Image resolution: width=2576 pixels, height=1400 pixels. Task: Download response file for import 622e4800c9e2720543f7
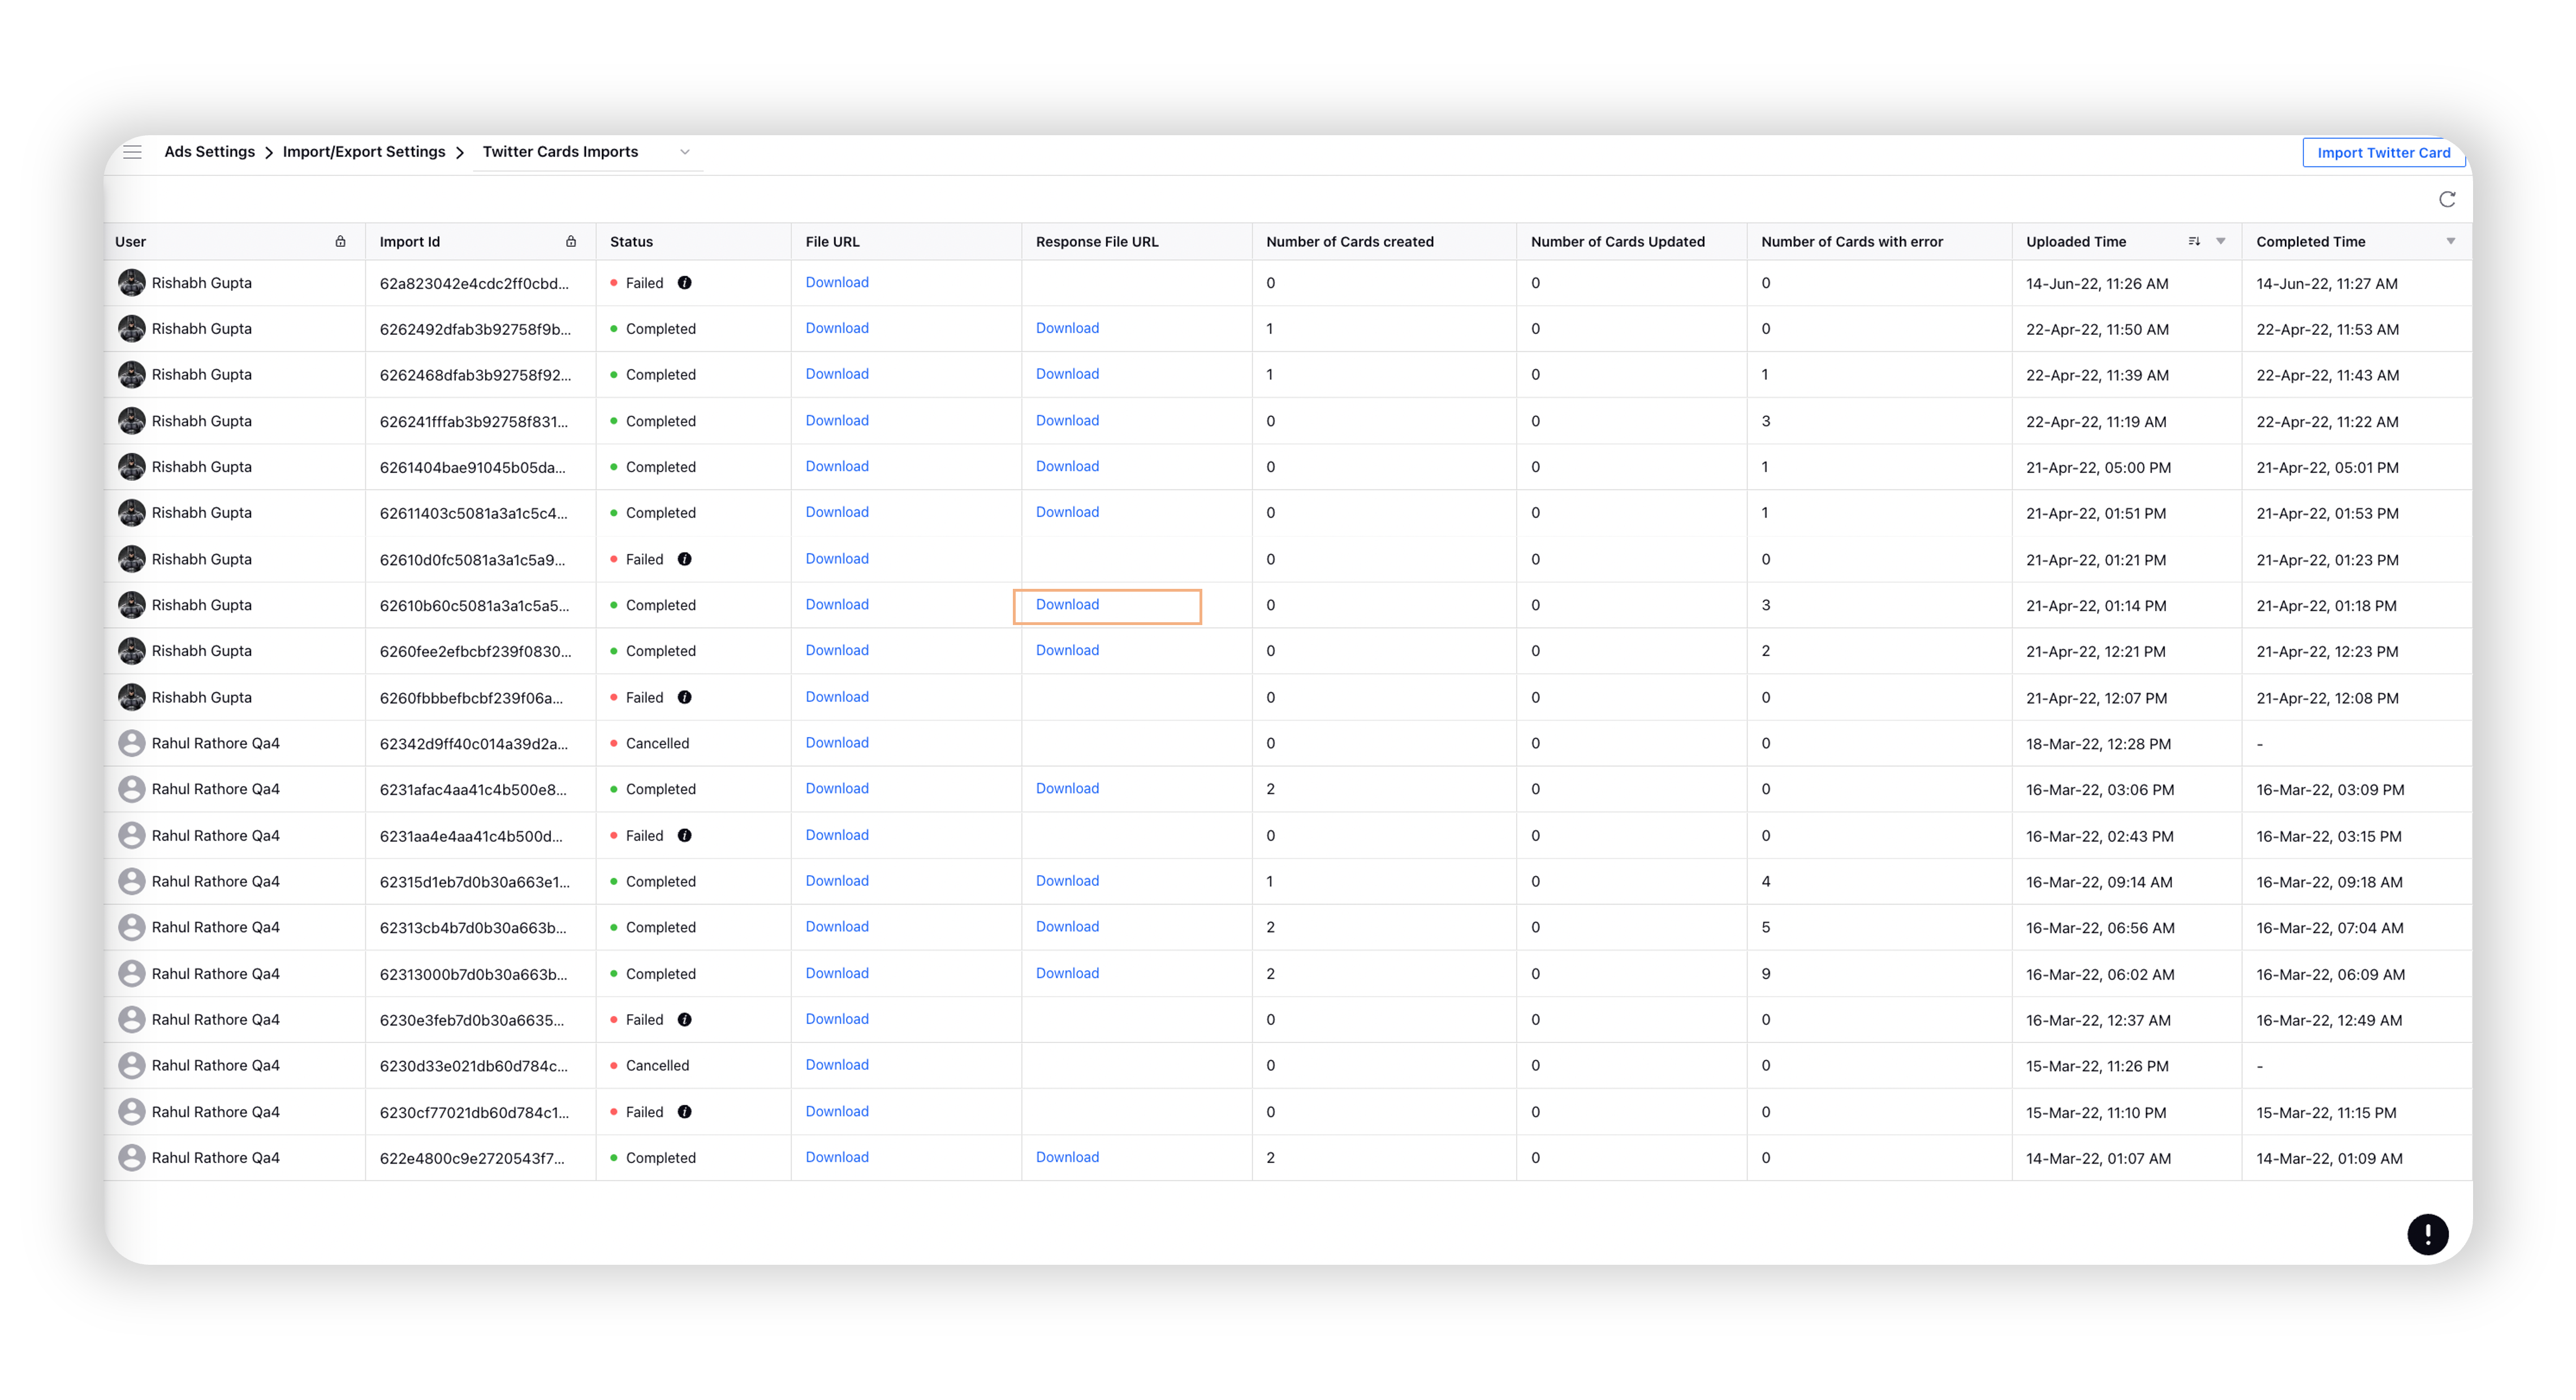point(1067,1156)
